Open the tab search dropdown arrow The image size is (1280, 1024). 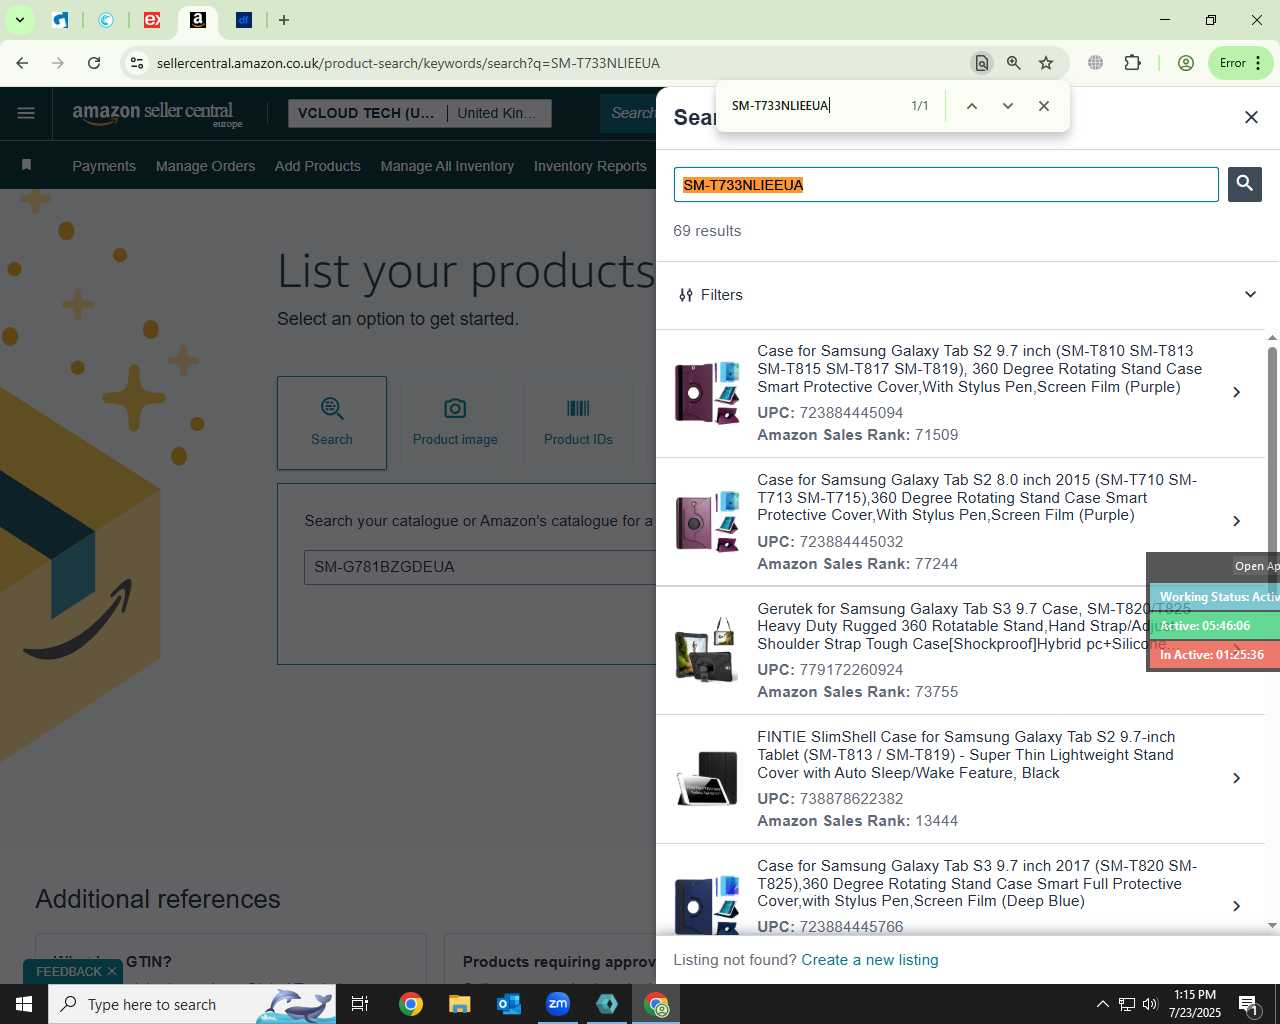(19, 20)
